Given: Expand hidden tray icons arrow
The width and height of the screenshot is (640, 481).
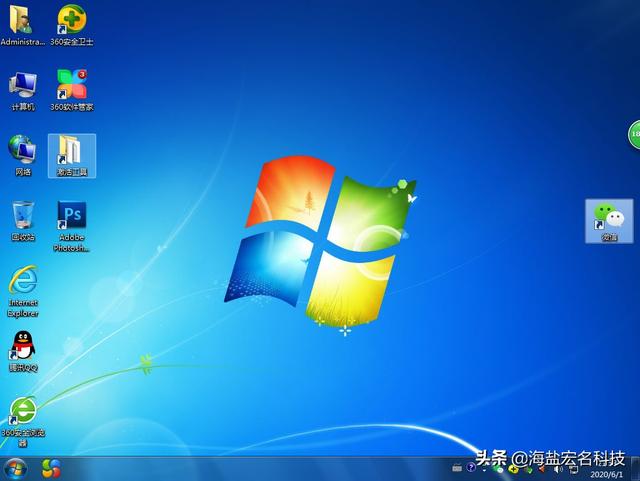Looking at the screenshot, I should point(484,470).
